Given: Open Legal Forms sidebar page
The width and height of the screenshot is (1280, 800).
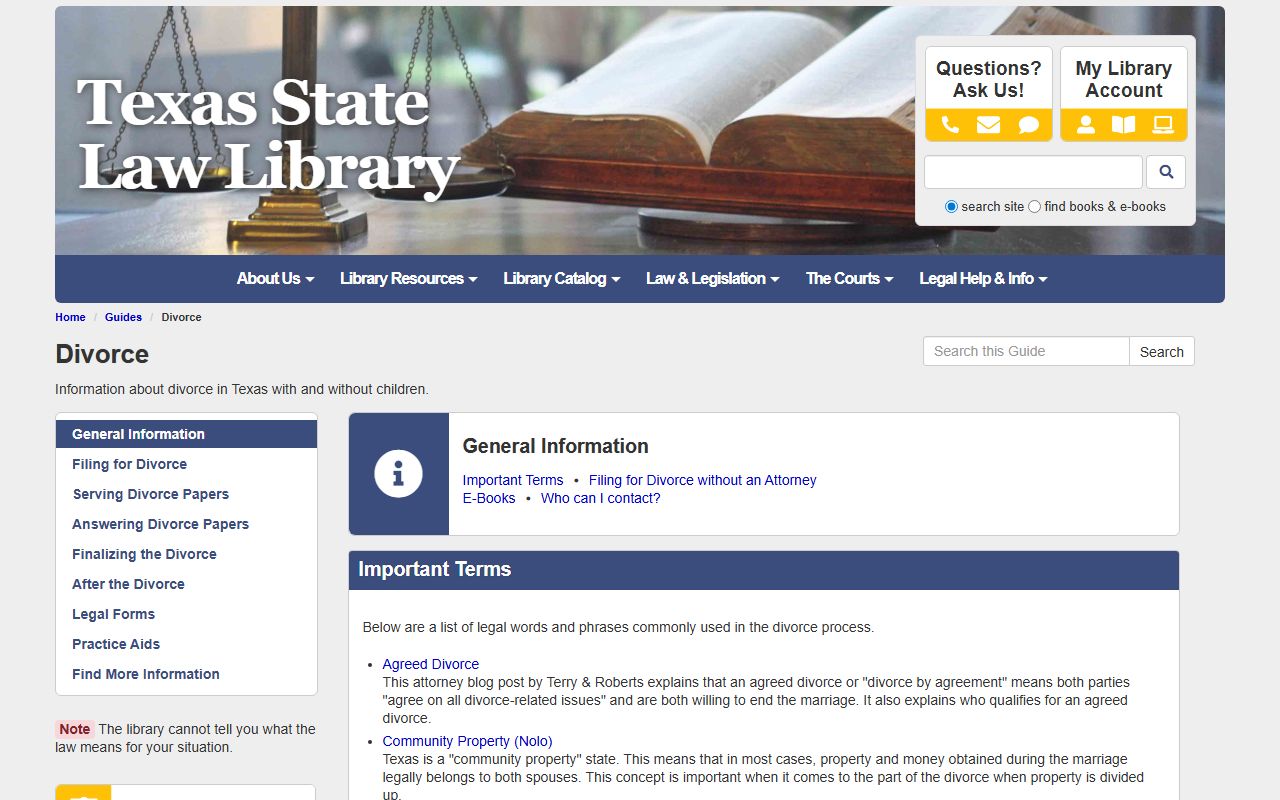Looking at the screenshot, I should (186, 614).
